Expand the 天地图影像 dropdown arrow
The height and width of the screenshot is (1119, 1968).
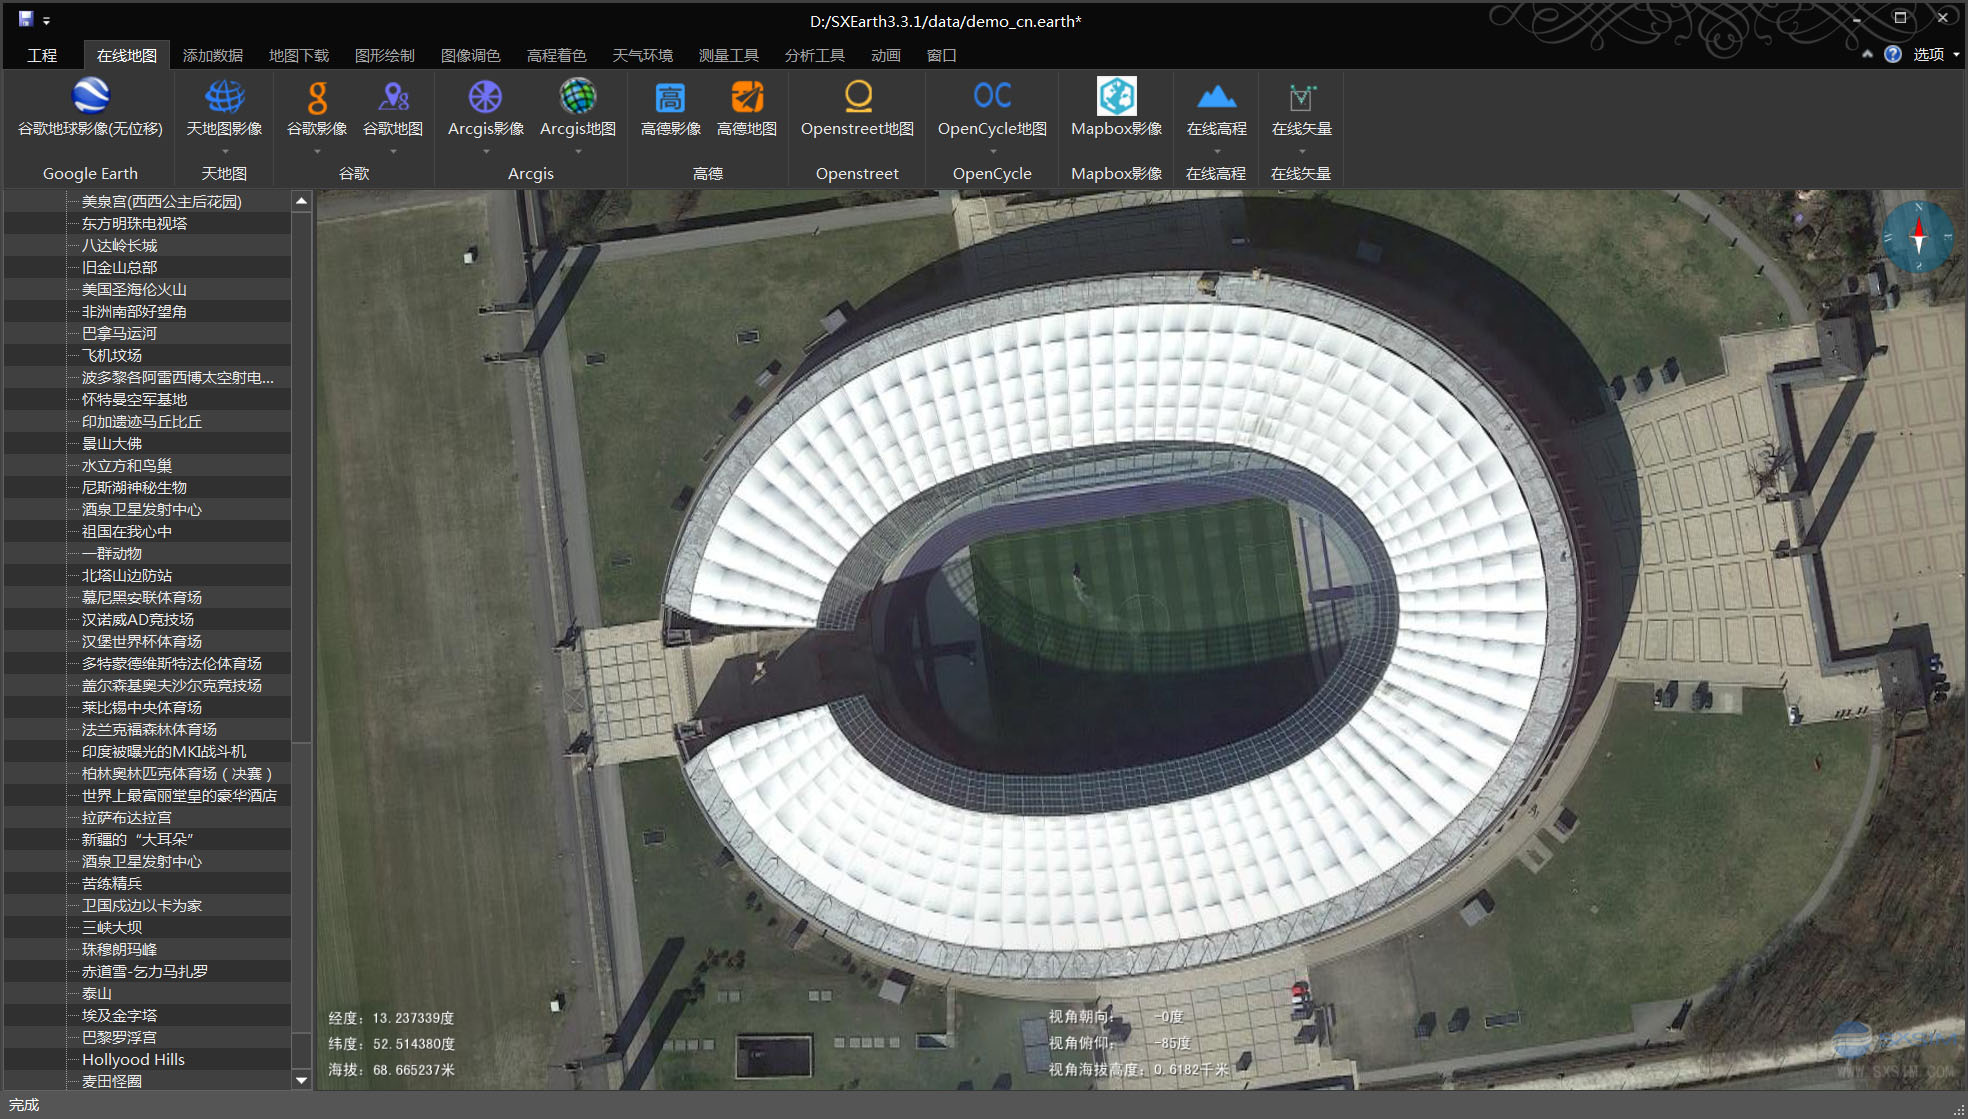click(x=225, y=152)
